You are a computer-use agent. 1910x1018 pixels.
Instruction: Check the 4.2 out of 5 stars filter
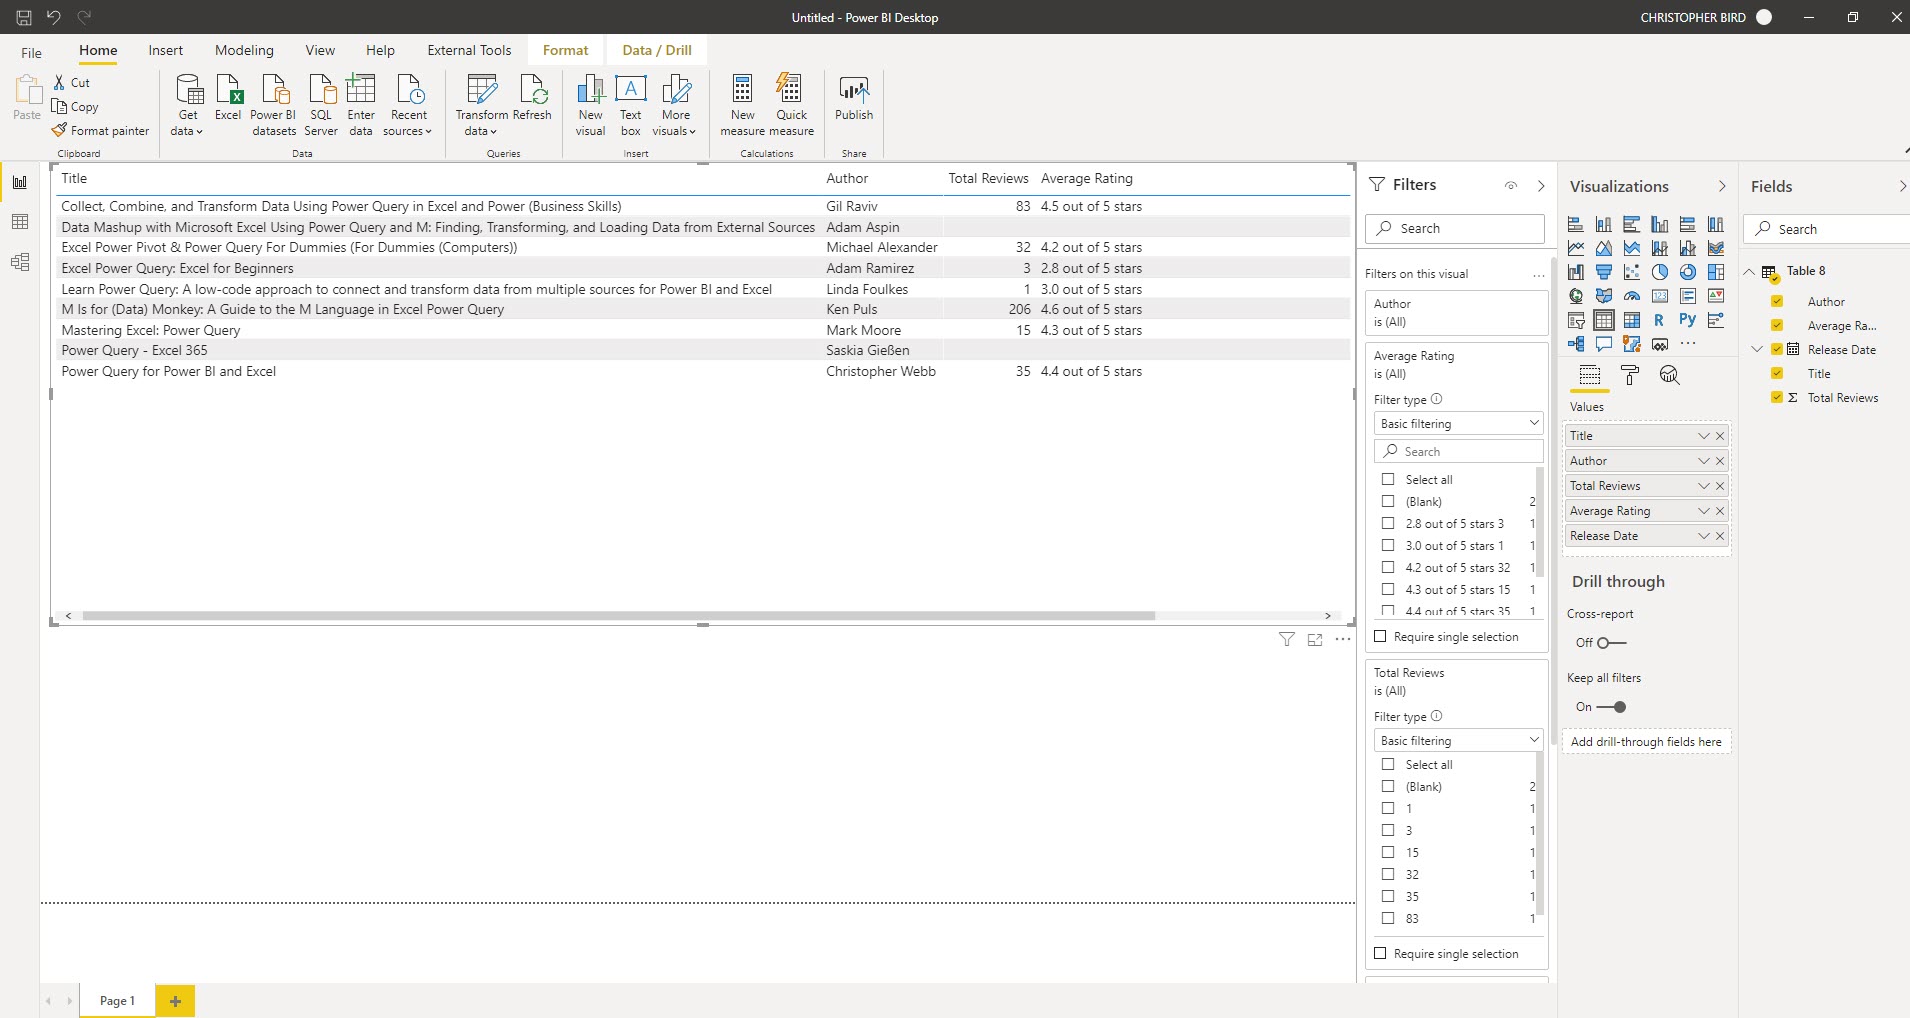pyautogui.click(x=1388, y=567)
